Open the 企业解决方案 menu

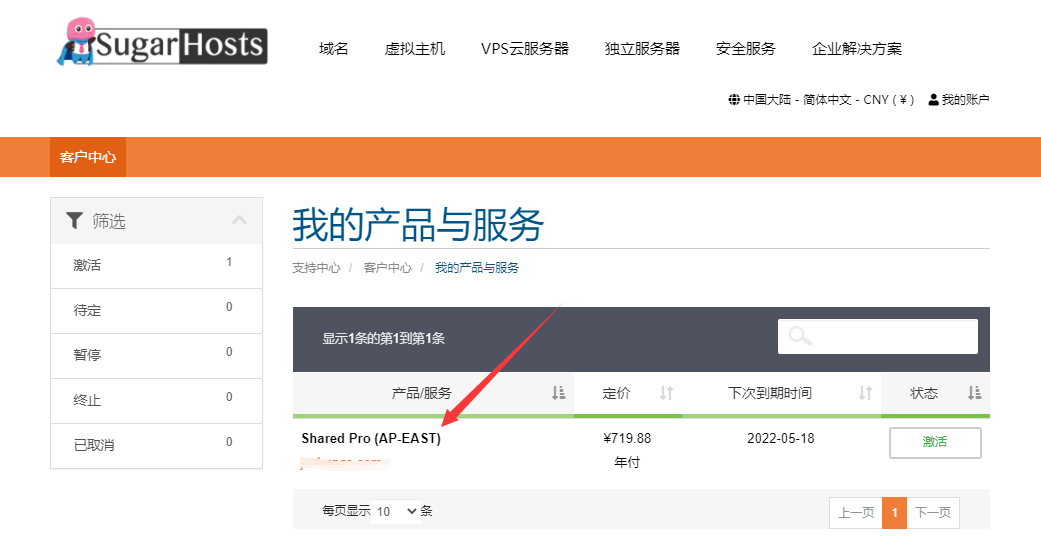coord(856,48)
